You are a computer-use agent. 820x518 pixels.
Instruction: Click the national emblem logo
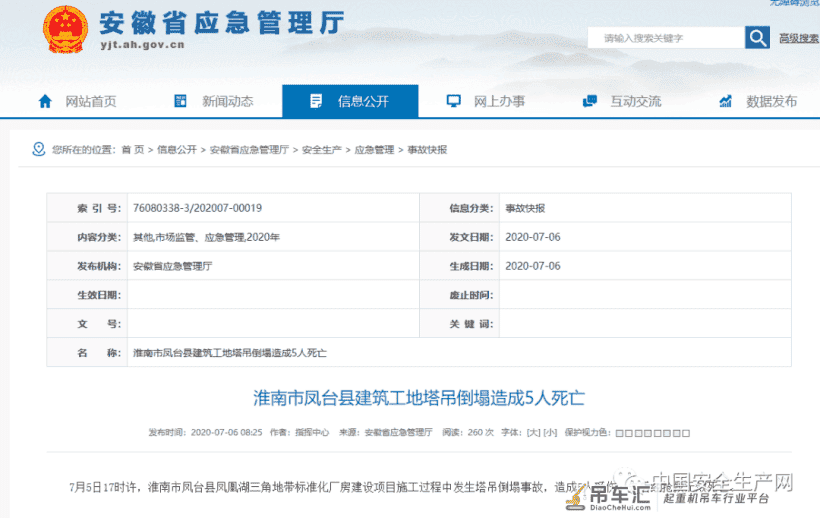coord(65,29)
